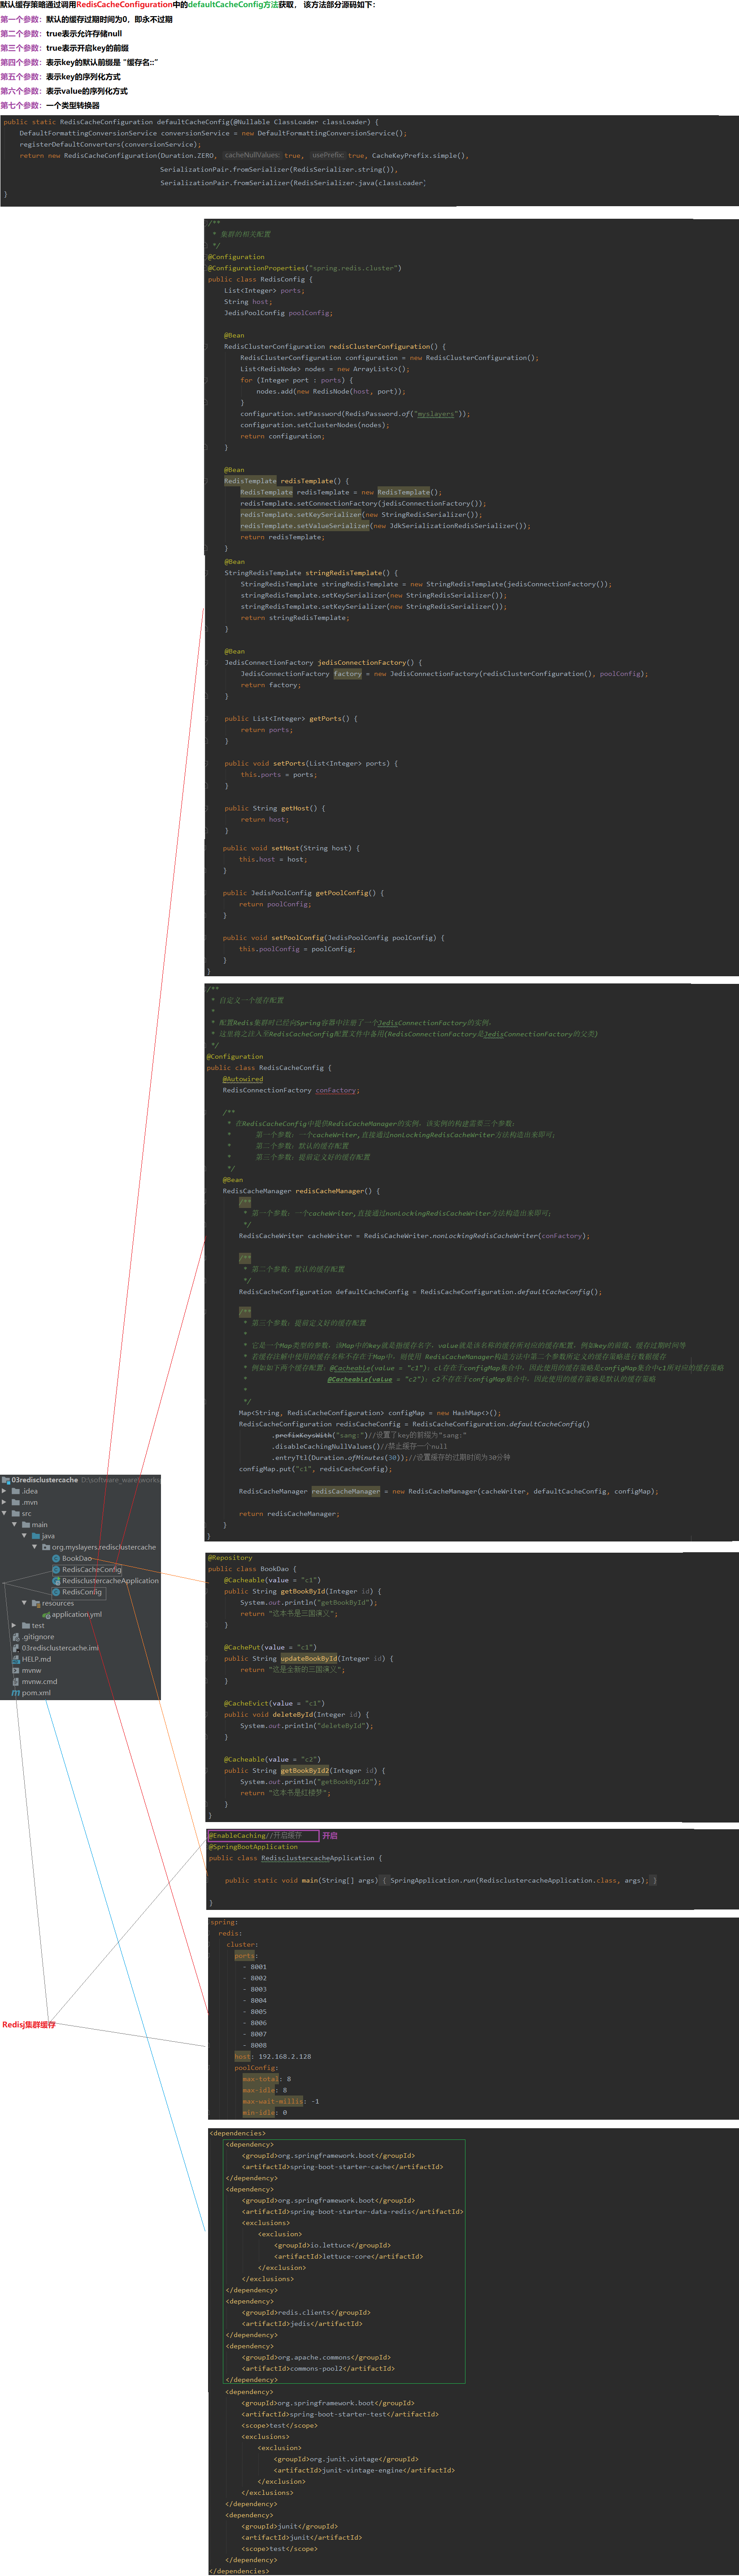The height and width of the screenshot is (2576, 739).
Task: Select 03redisclustercache.iml in the project tree
Action: click(x=60, y=1648)
